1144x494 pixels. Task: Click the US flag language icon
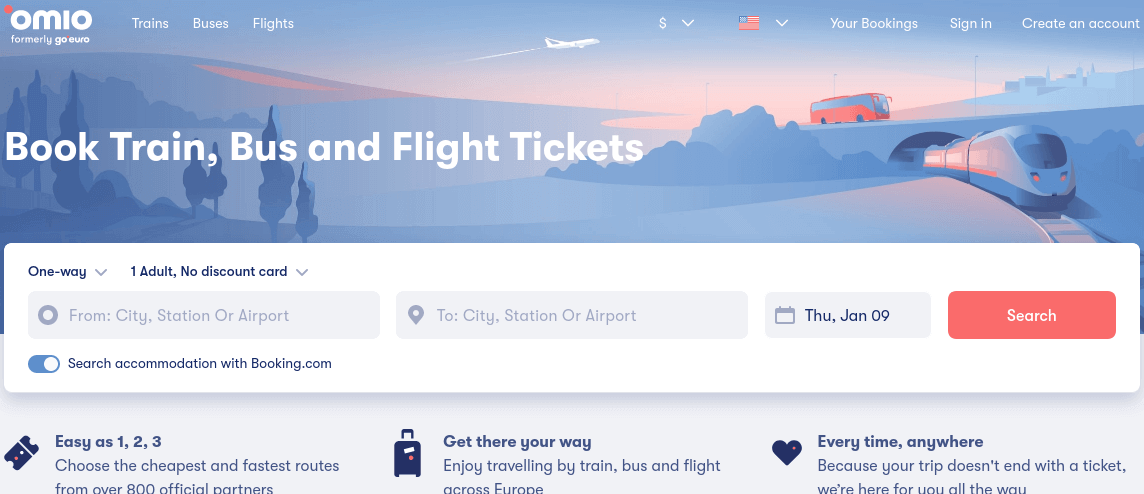click(749, 23)
